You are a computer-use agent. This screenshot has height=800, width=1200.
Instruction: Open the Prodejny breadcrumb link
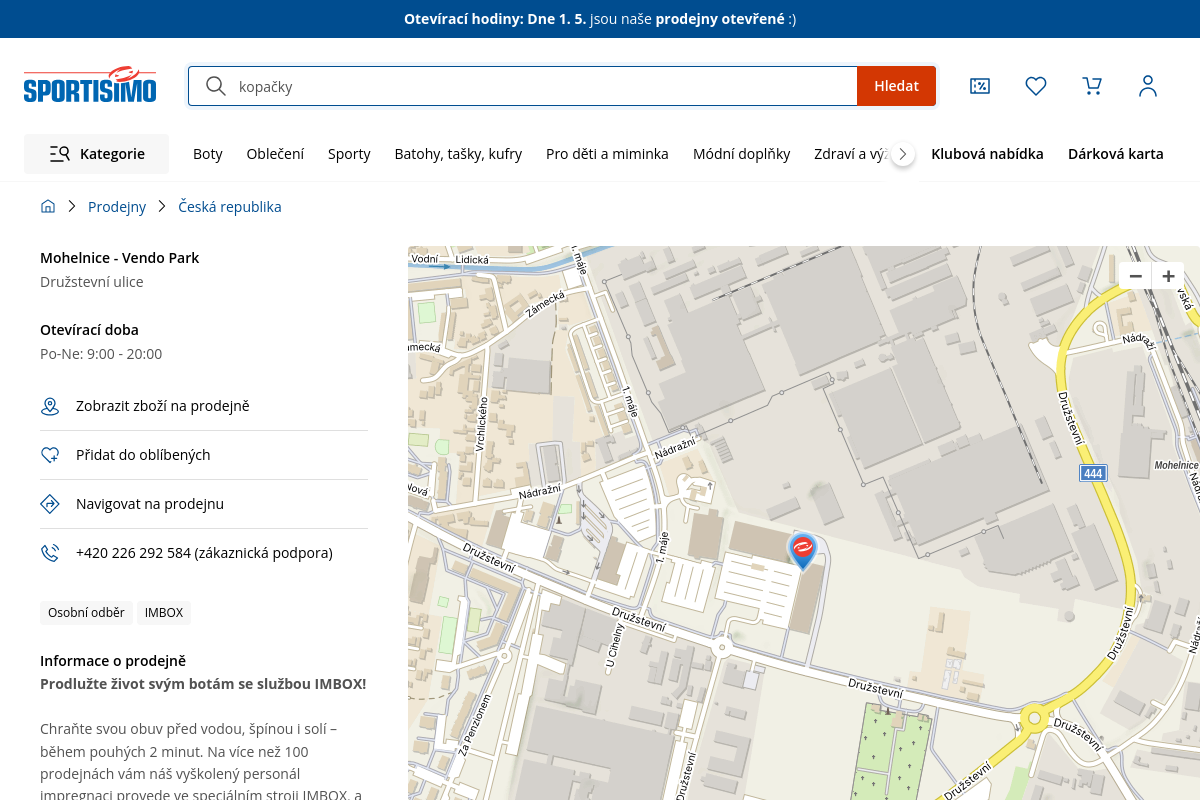pos(117,207)
